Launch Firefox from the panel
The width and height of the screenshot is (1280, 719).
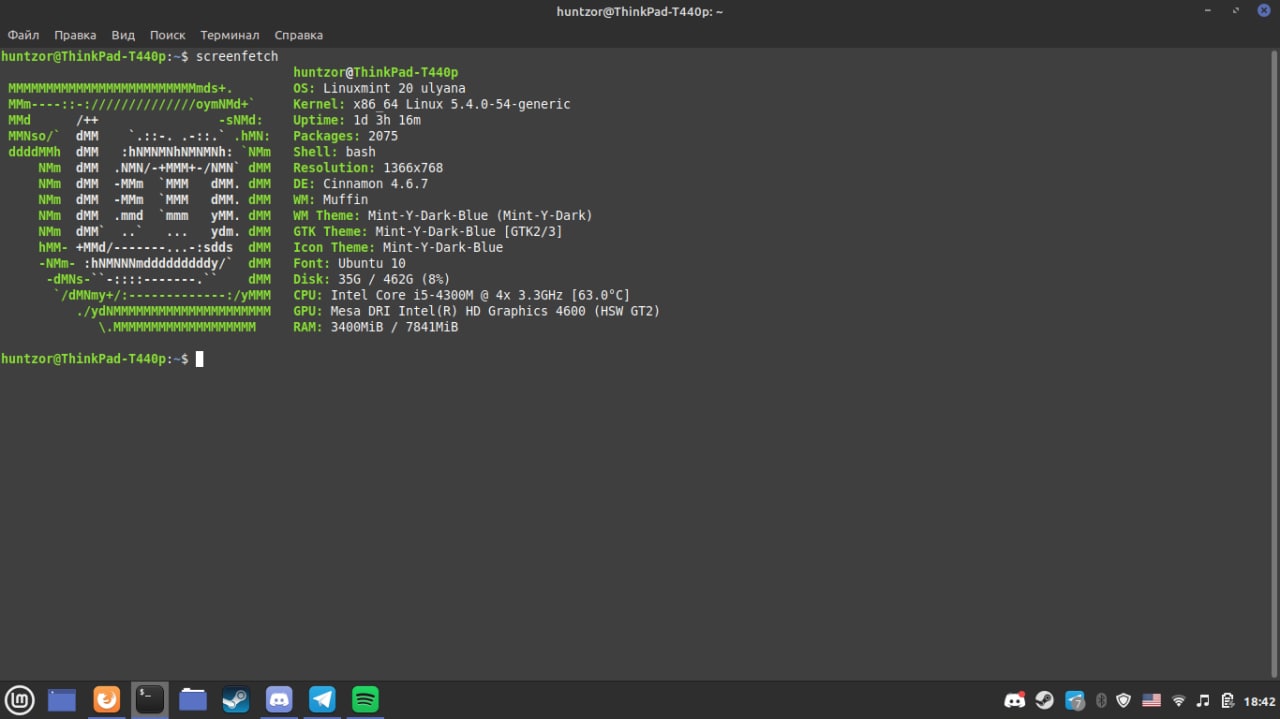[106, 699]
